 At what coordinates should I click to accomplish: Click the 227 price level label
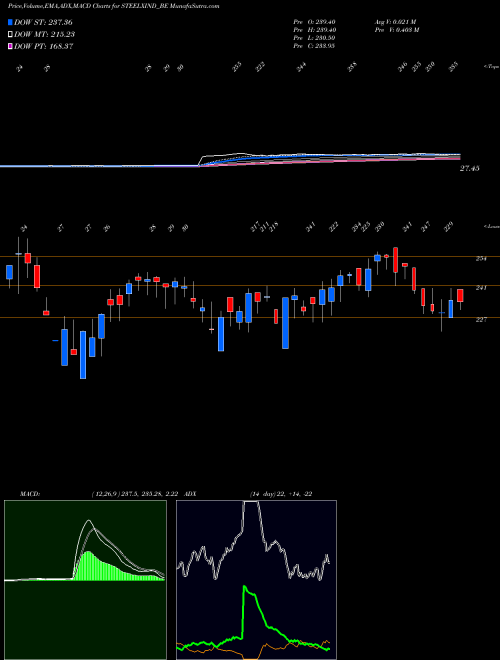(481, 320)
